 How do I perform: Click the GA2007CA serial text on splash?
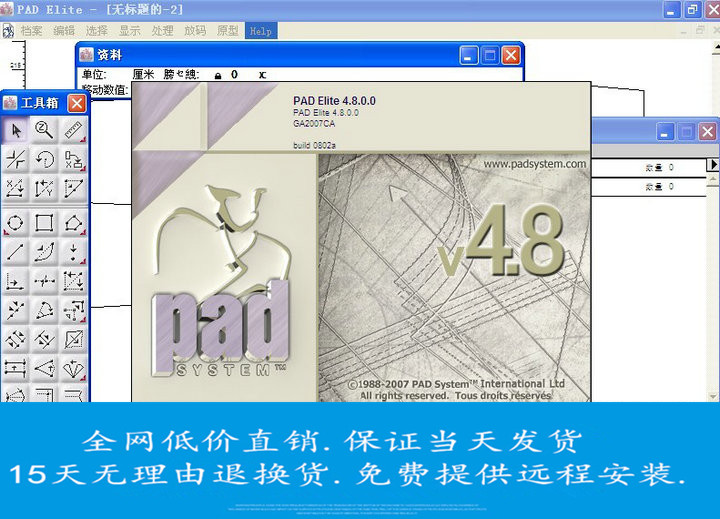(314, 124)
